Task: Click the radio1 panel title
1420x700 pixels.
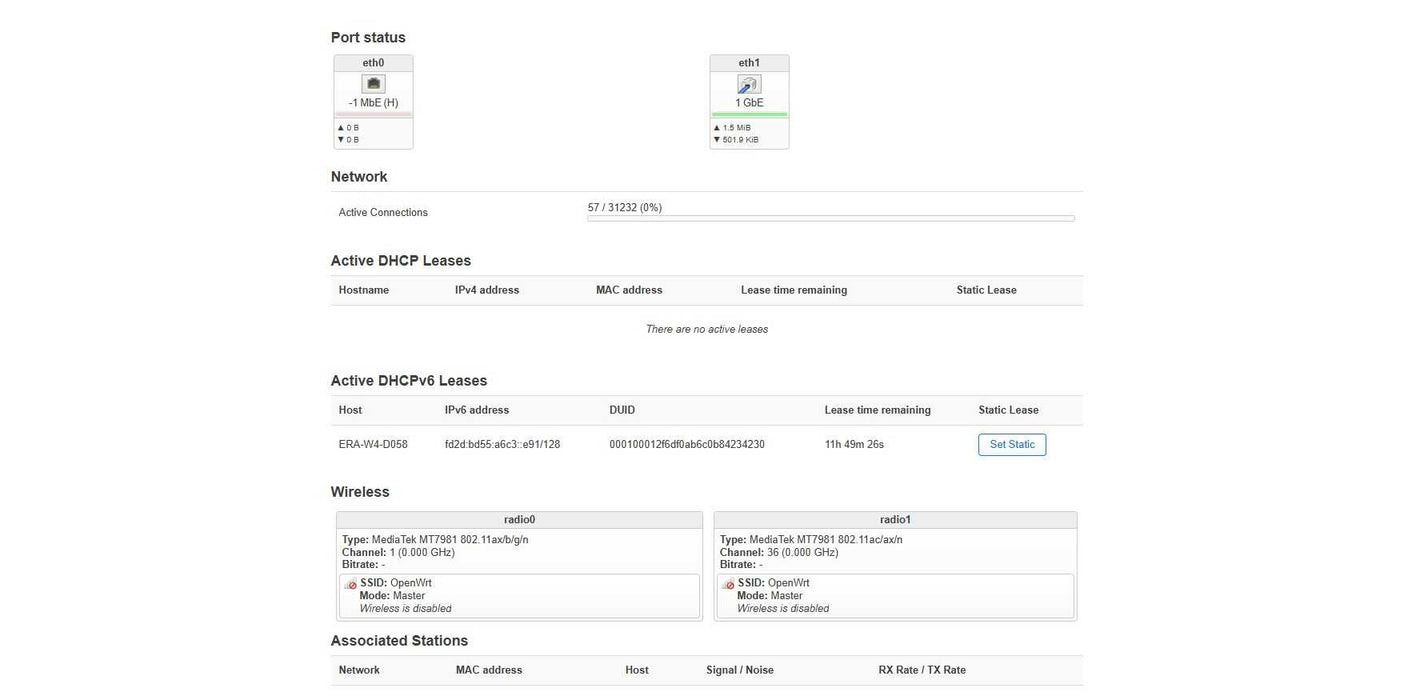Action: pyautogui.click(x=895, y=520)
